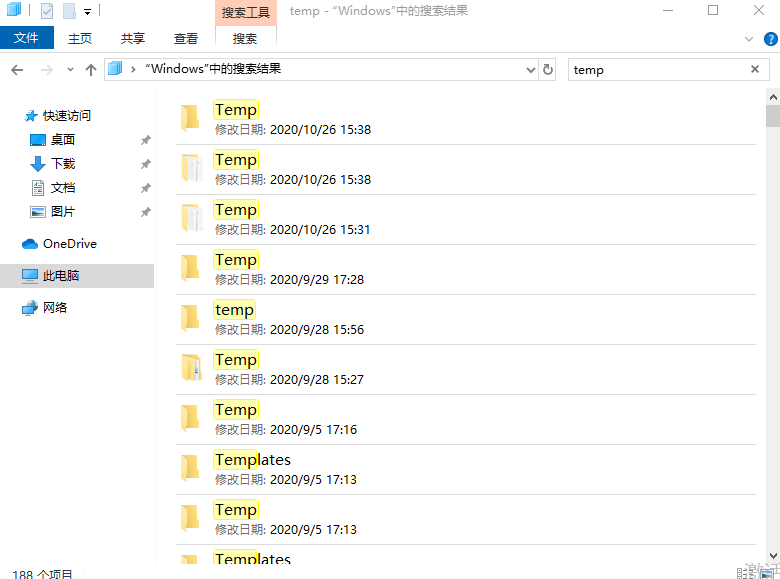Open the 文件 menu tab
This screenshot has height=579, width=780.
26,38
